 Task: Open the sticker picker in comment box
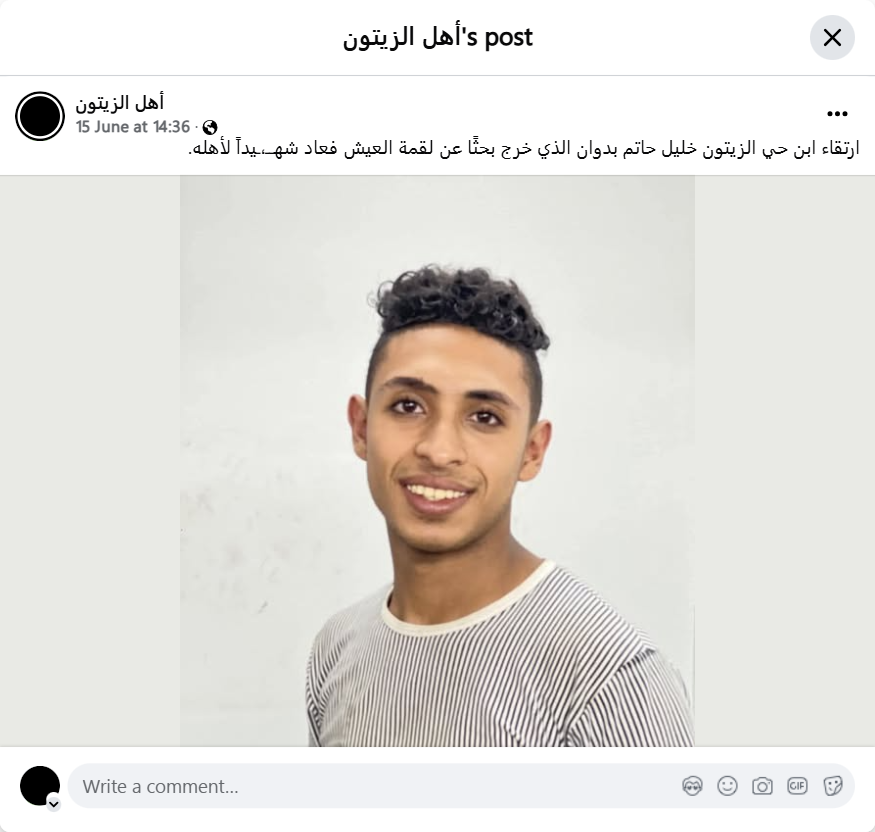click(x=833, y=786)
